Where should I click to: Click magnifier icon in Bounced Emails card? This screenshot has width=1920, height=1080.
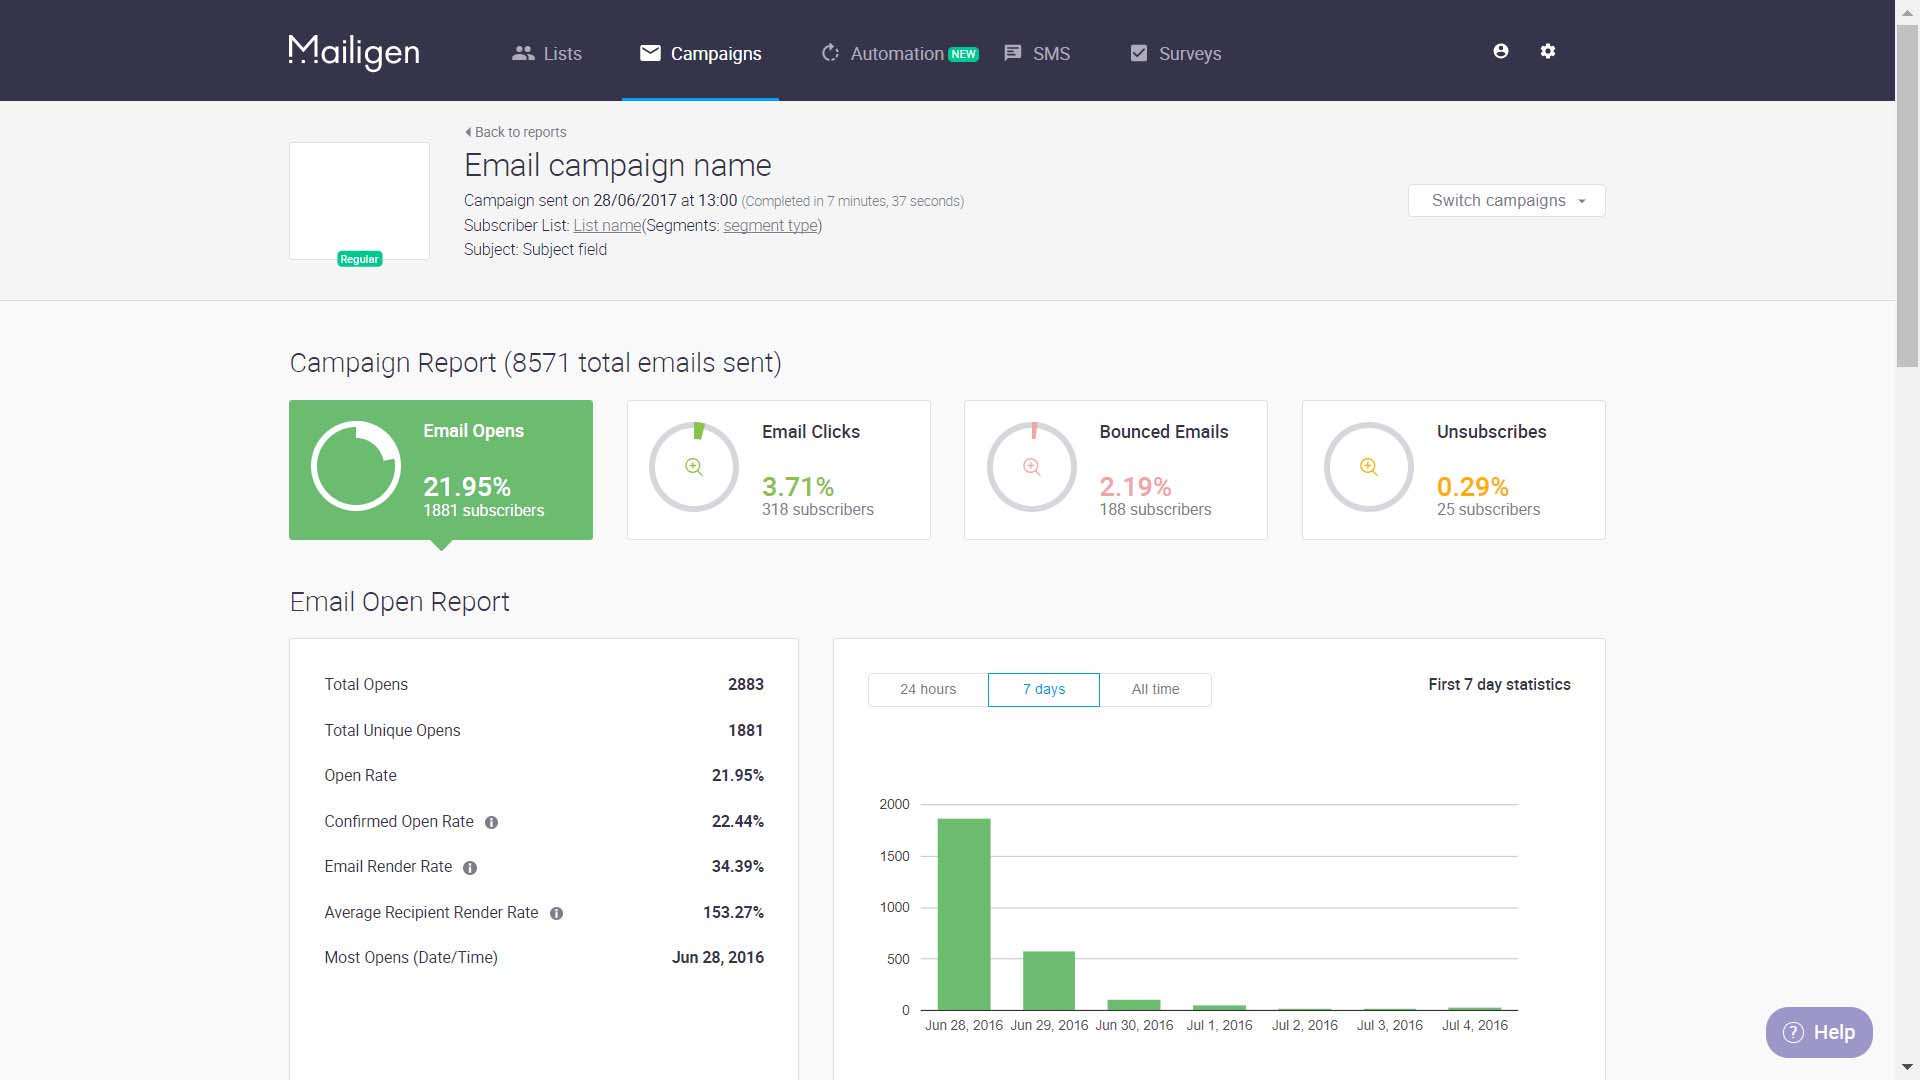click(1032, 467)
